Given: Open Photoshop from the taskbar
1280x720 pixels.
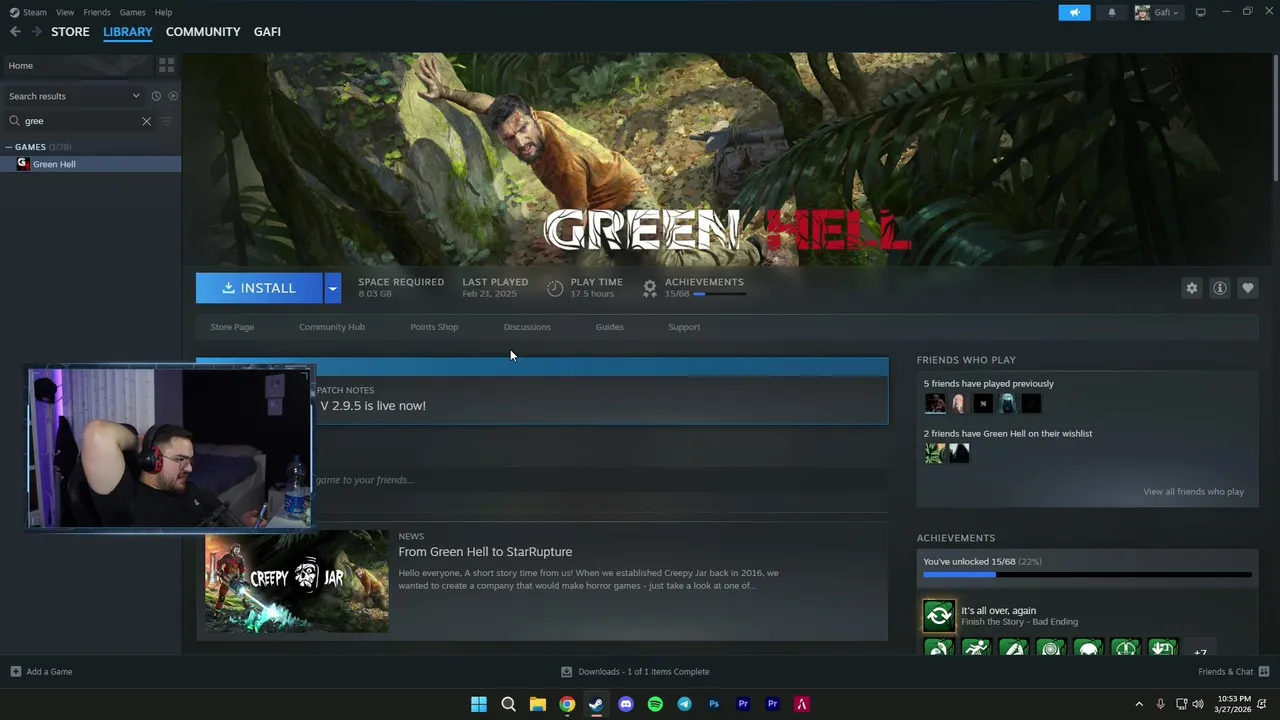Looking at the screenshot, I should (x=714, y=704).
